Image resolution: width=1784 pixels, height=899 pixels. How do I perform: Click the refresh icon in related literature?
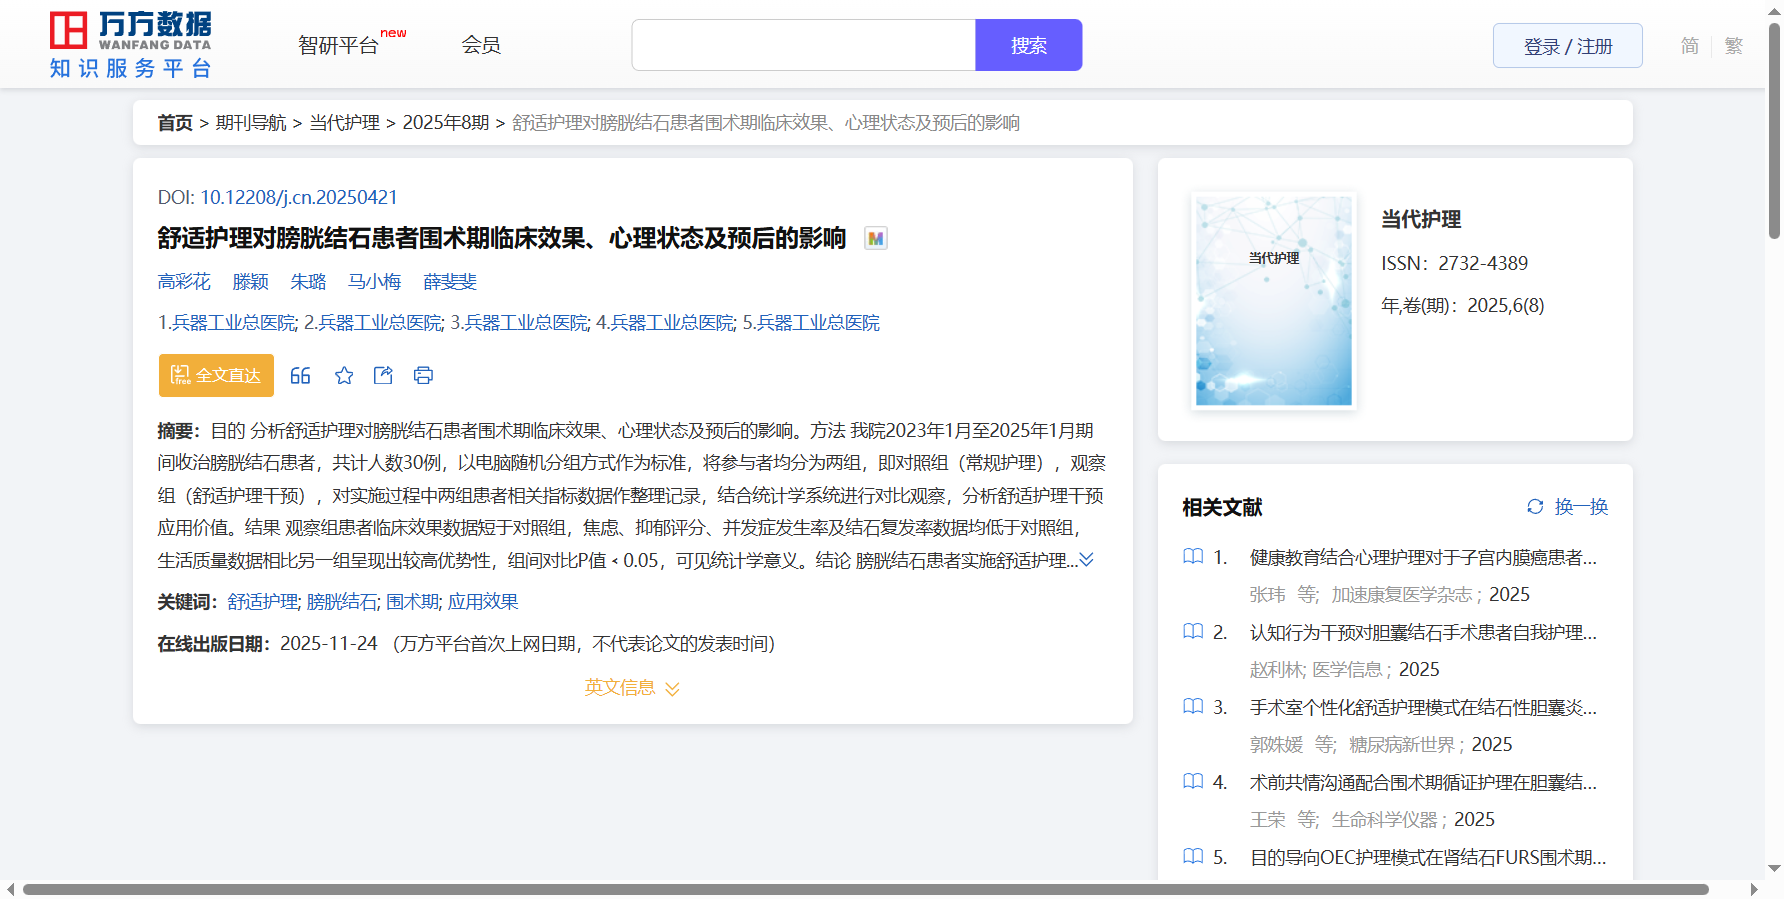click(x=1535, y=507)
